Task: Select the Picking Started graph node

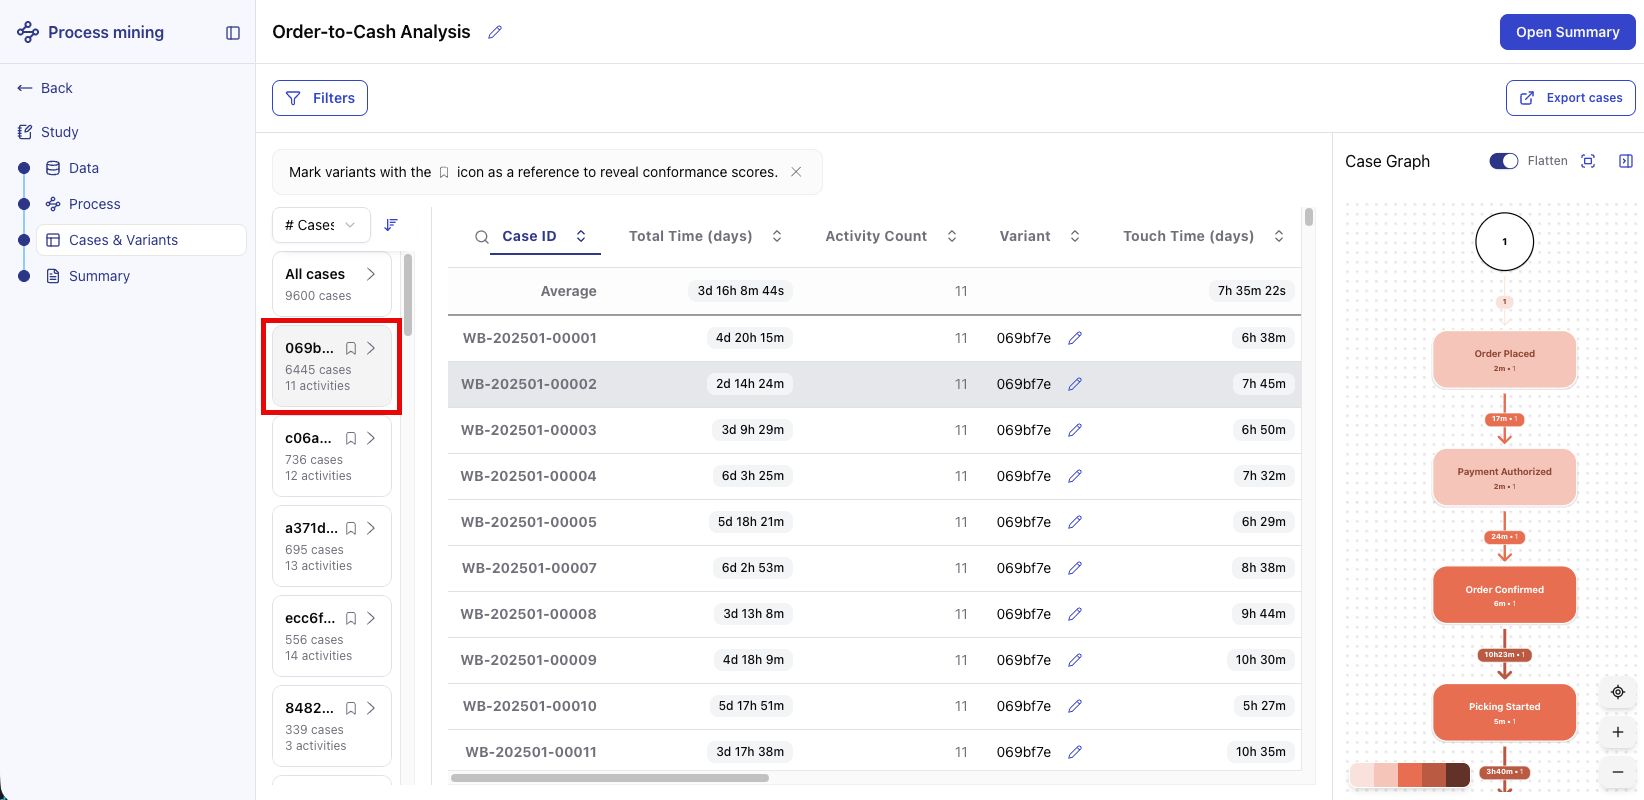Action: pos(1504,712)
